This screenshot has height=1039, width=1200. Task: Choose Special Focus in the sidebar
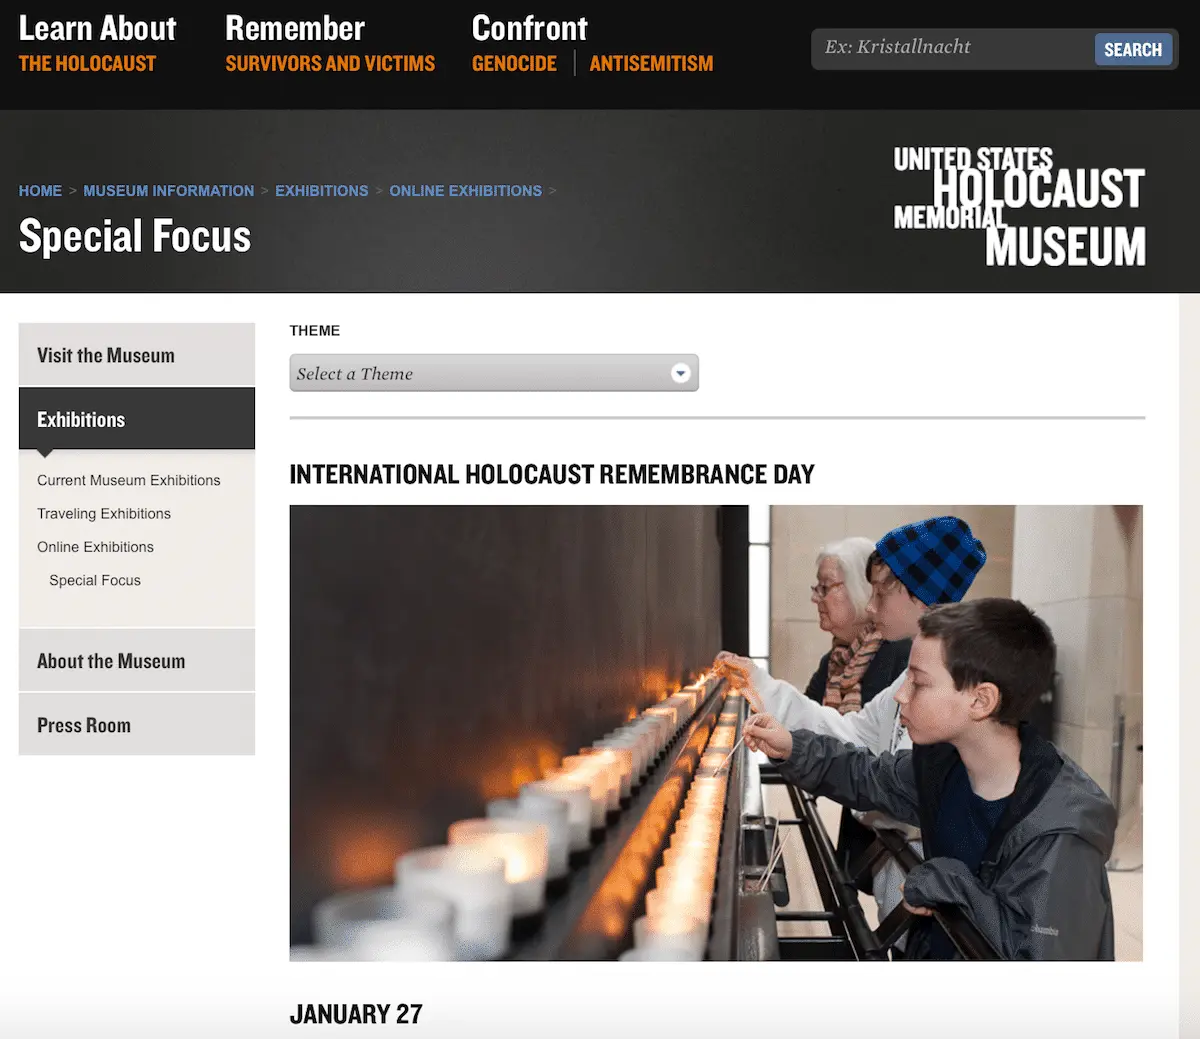point(95,580)
